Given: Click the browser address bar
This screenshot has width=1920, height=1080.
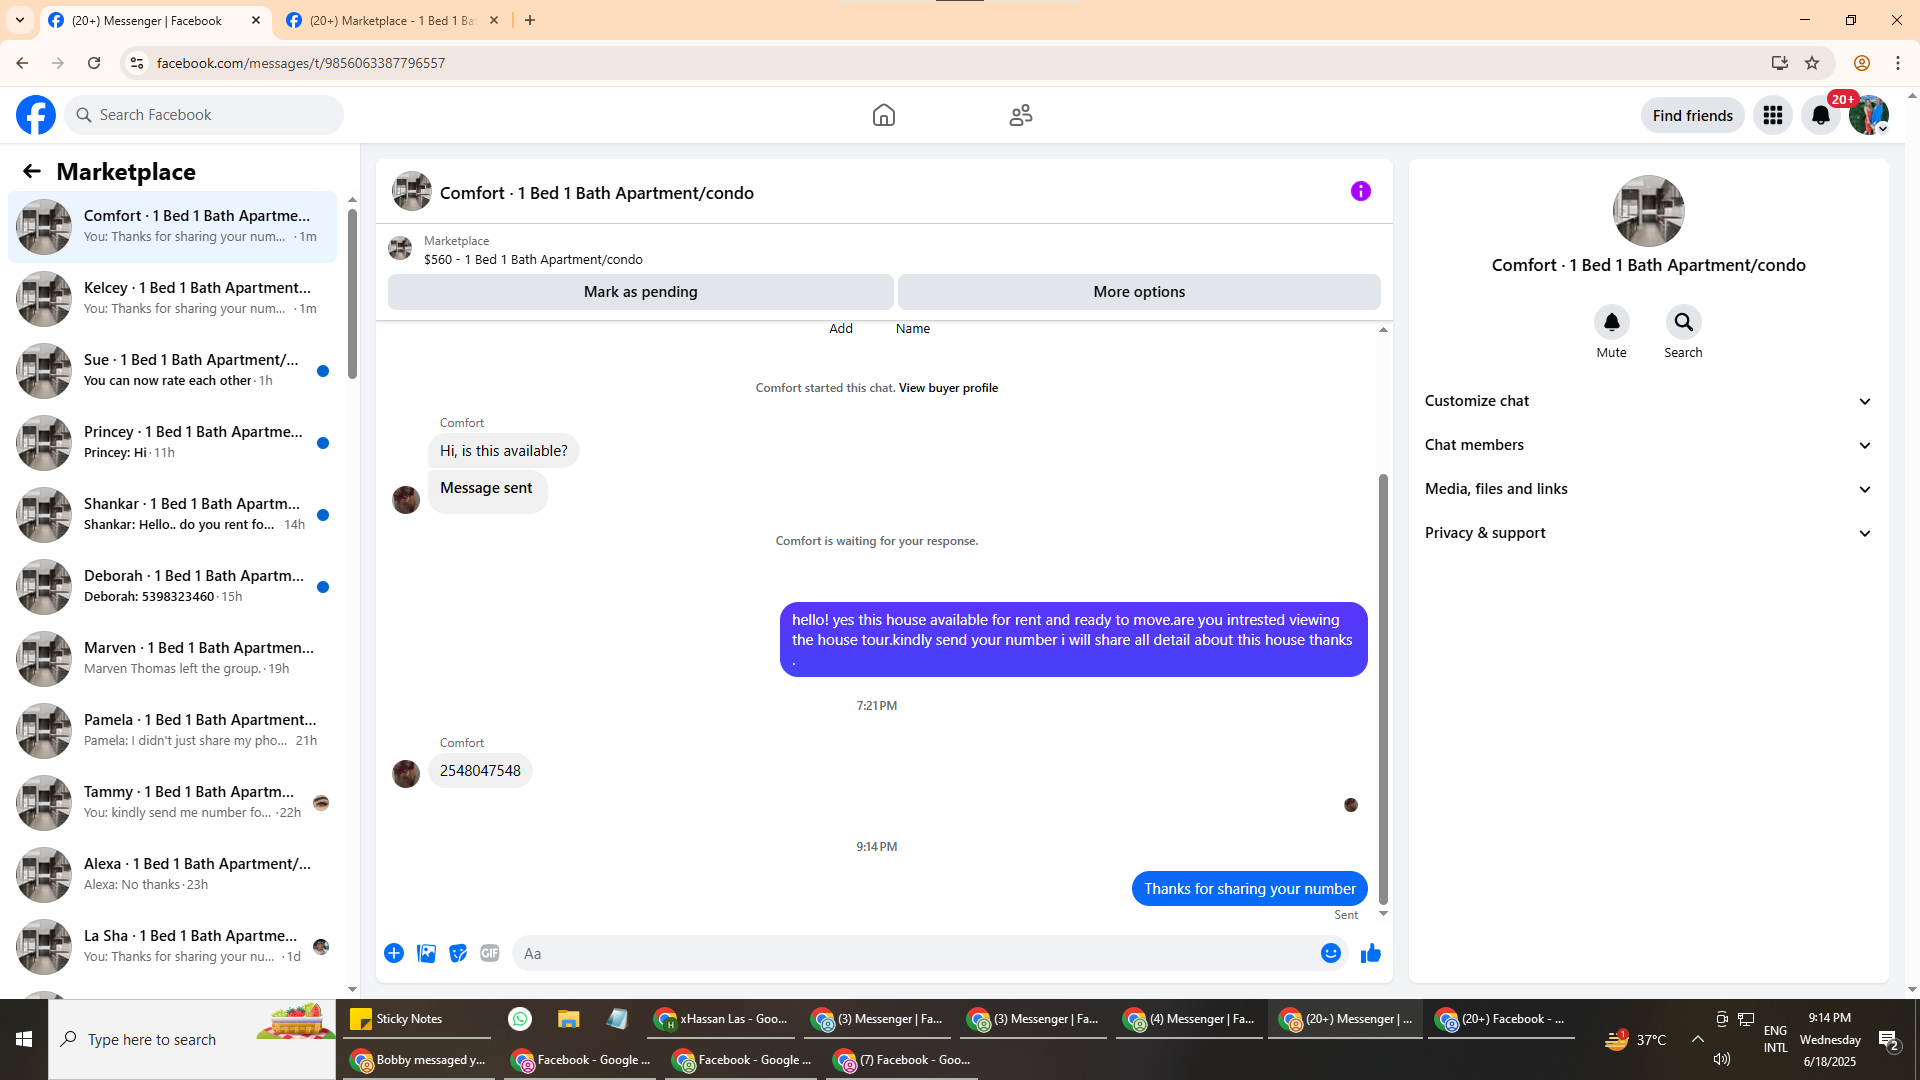Looking at the screenshot, I should pos(948,63).
